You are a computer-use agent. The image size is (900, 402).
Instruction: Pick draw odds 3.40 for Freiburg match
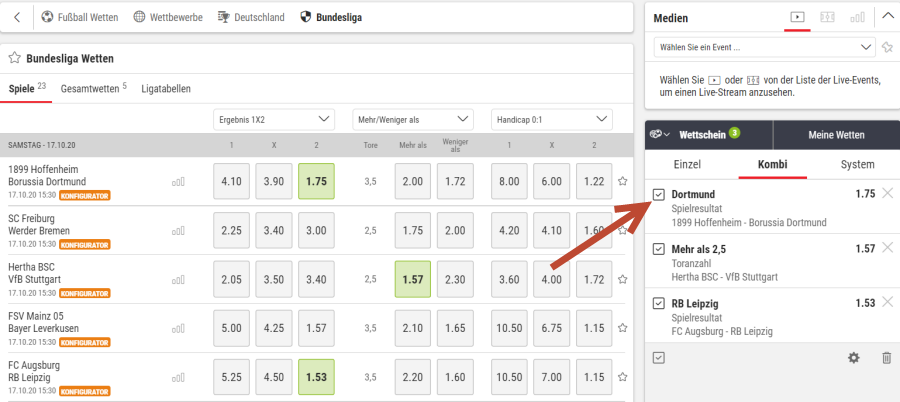[274, 230]
